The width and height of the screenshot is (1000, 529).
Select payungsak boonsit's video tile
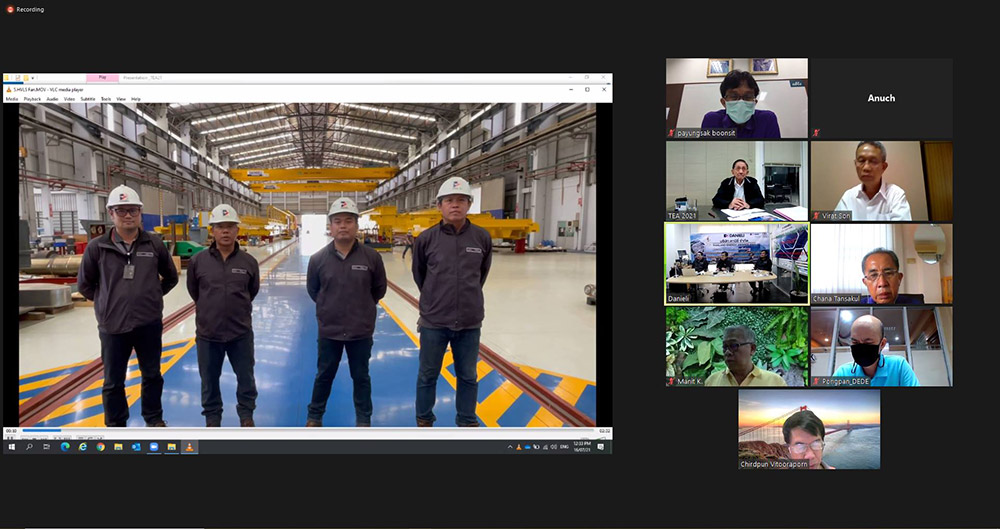736,98
